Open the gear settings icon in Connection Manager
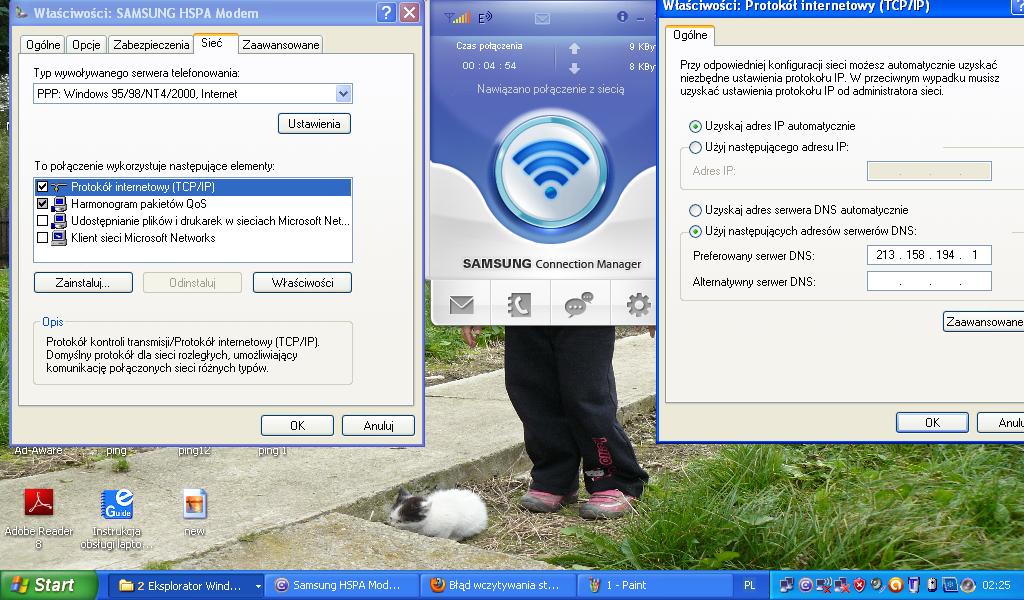The width and height of the screenshot is (1024, 600). (638, 304)
